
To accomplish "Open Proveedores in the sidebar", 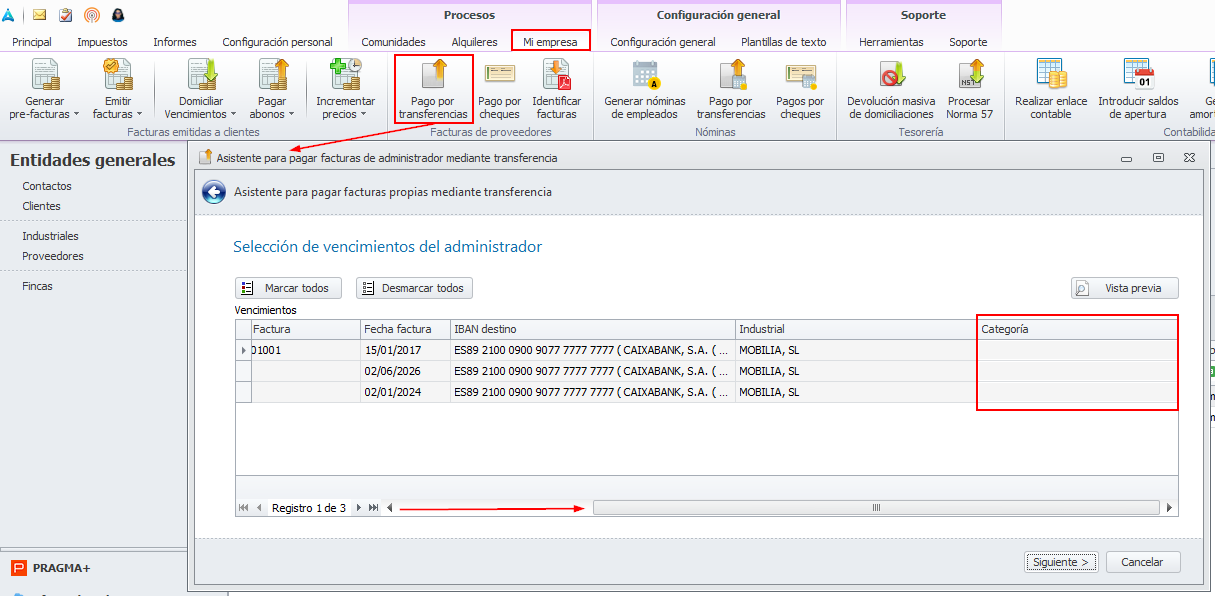I will click(53, 256).
